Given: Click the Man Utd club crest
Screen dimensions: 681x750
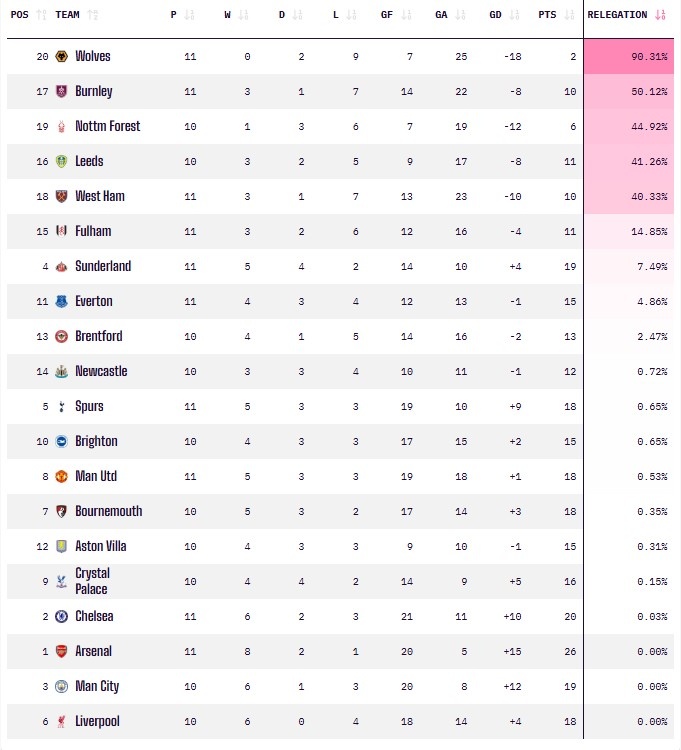Looking at the screenshot, I should 62,477.
